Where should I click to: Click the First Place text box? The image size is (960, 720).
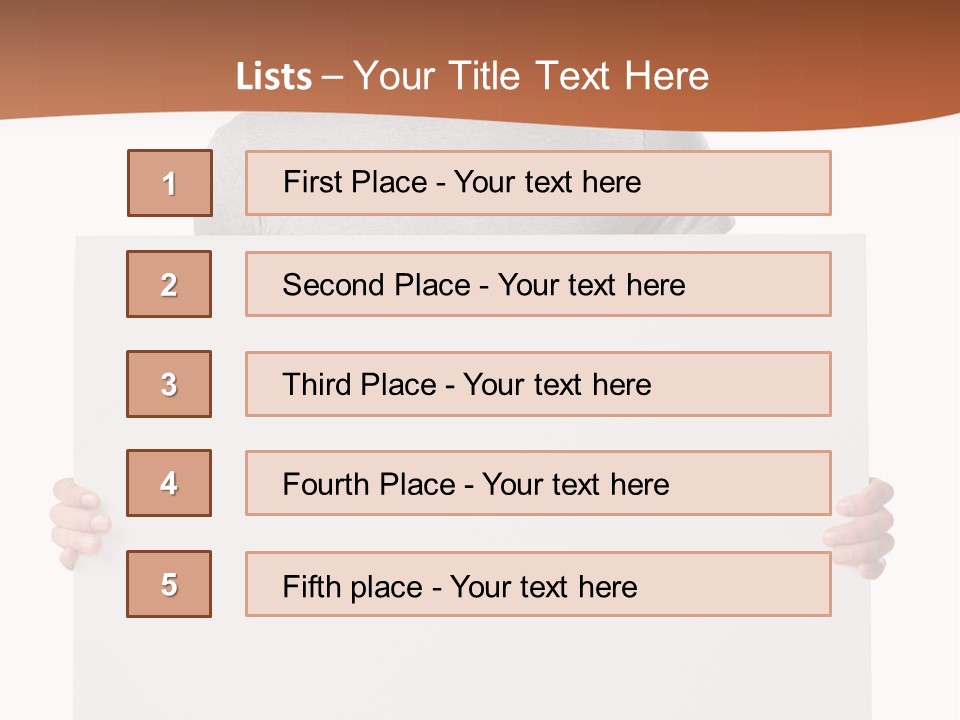(x=538, y=183)
